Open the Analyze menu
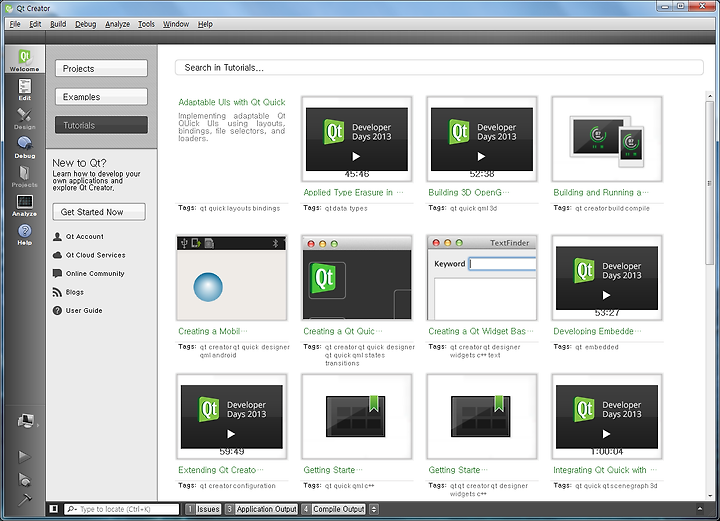Screen dimensions: 720x521 117,24
